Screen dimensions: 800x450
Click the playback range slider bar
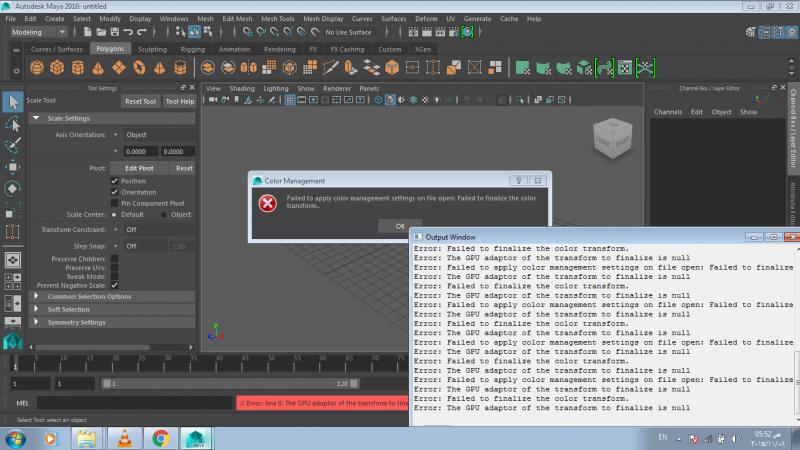pos(230,383)
